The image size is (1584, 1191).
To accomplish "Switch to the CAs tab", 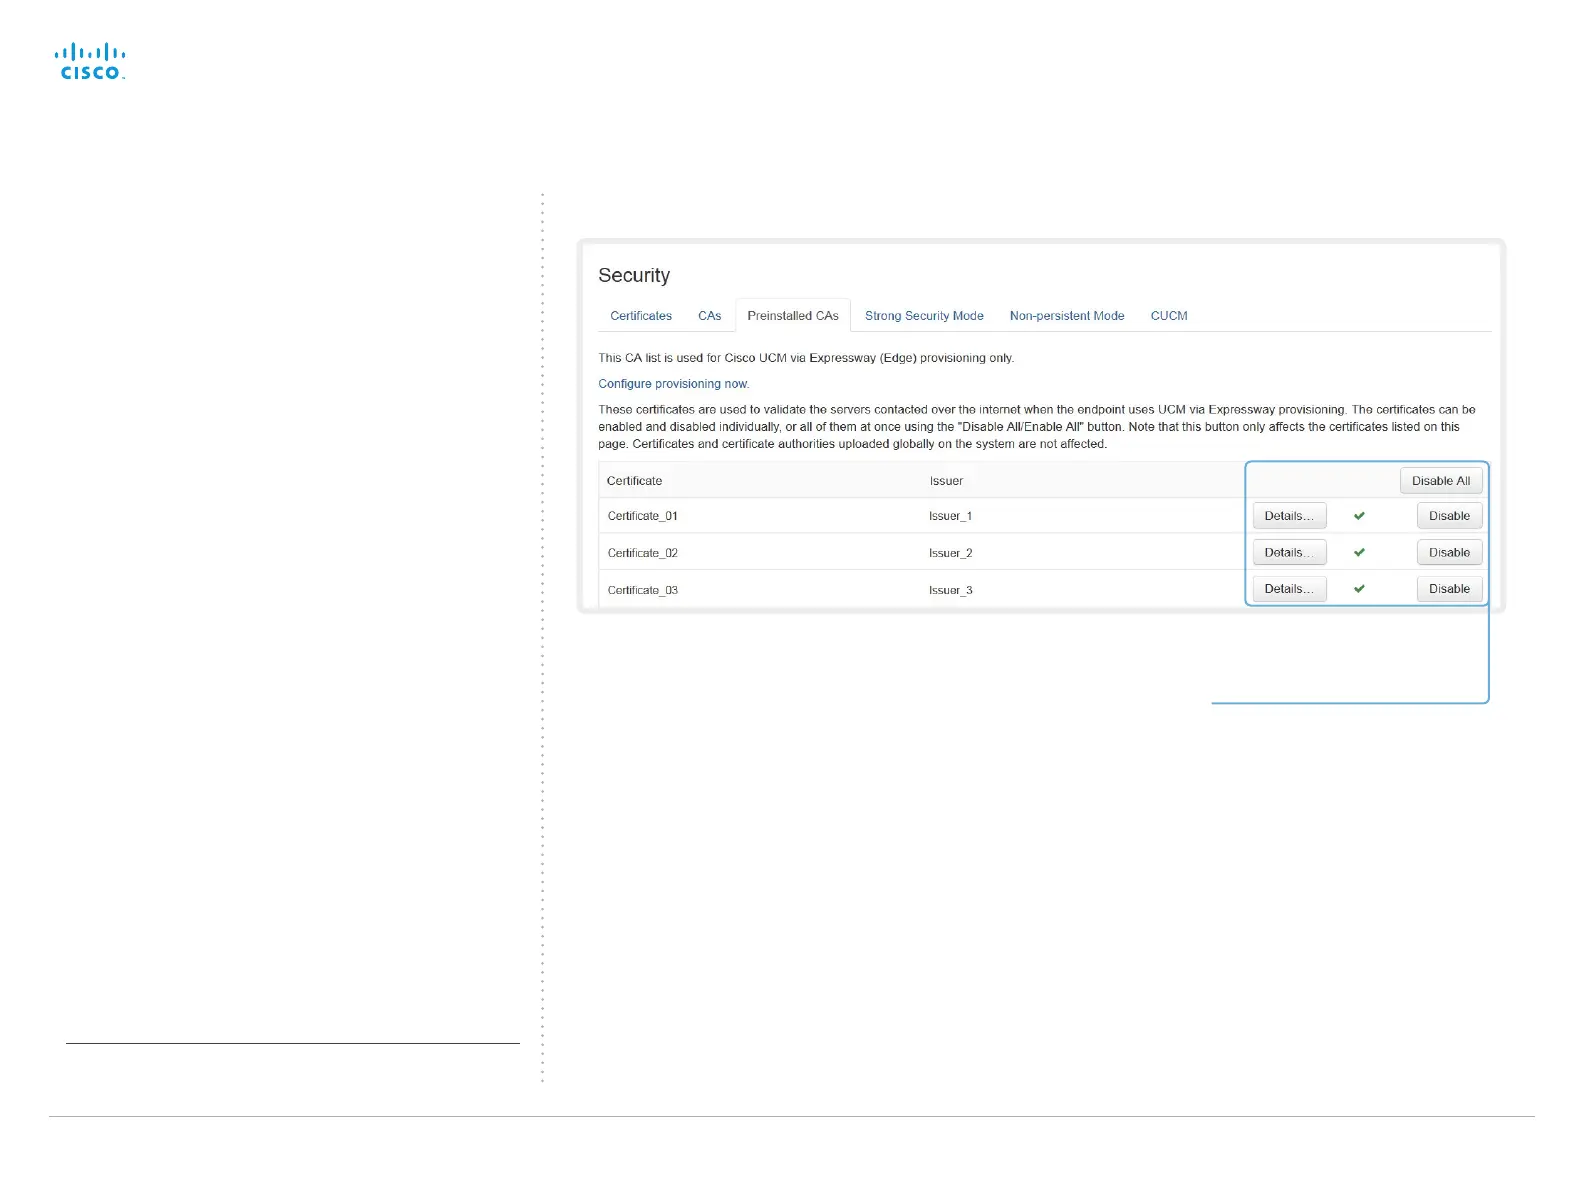I will tap(709, 316).
